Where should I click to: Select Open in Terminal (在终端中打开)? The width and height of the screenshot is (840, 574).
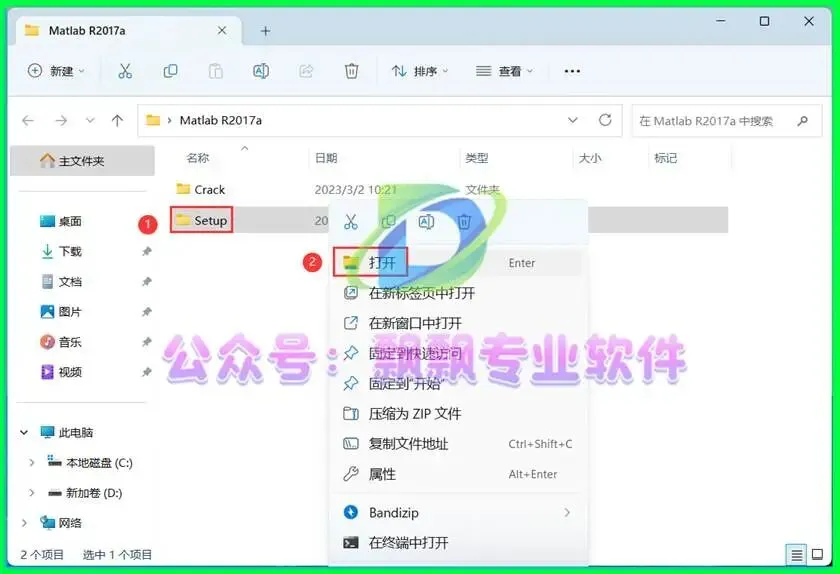point(458,542)
